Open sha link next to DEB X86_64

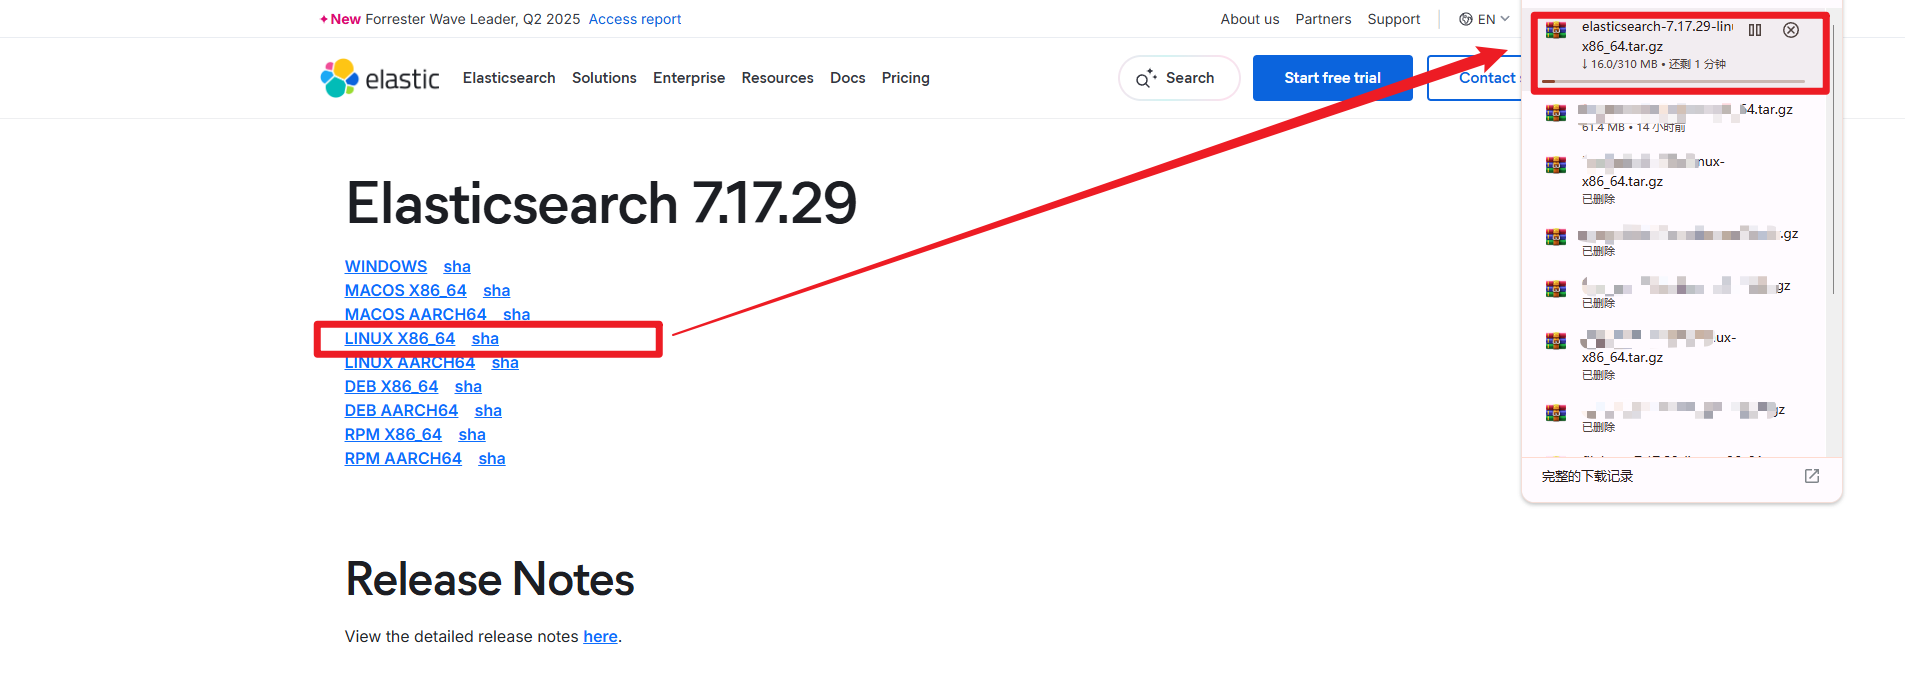click(x=468, y=386)
